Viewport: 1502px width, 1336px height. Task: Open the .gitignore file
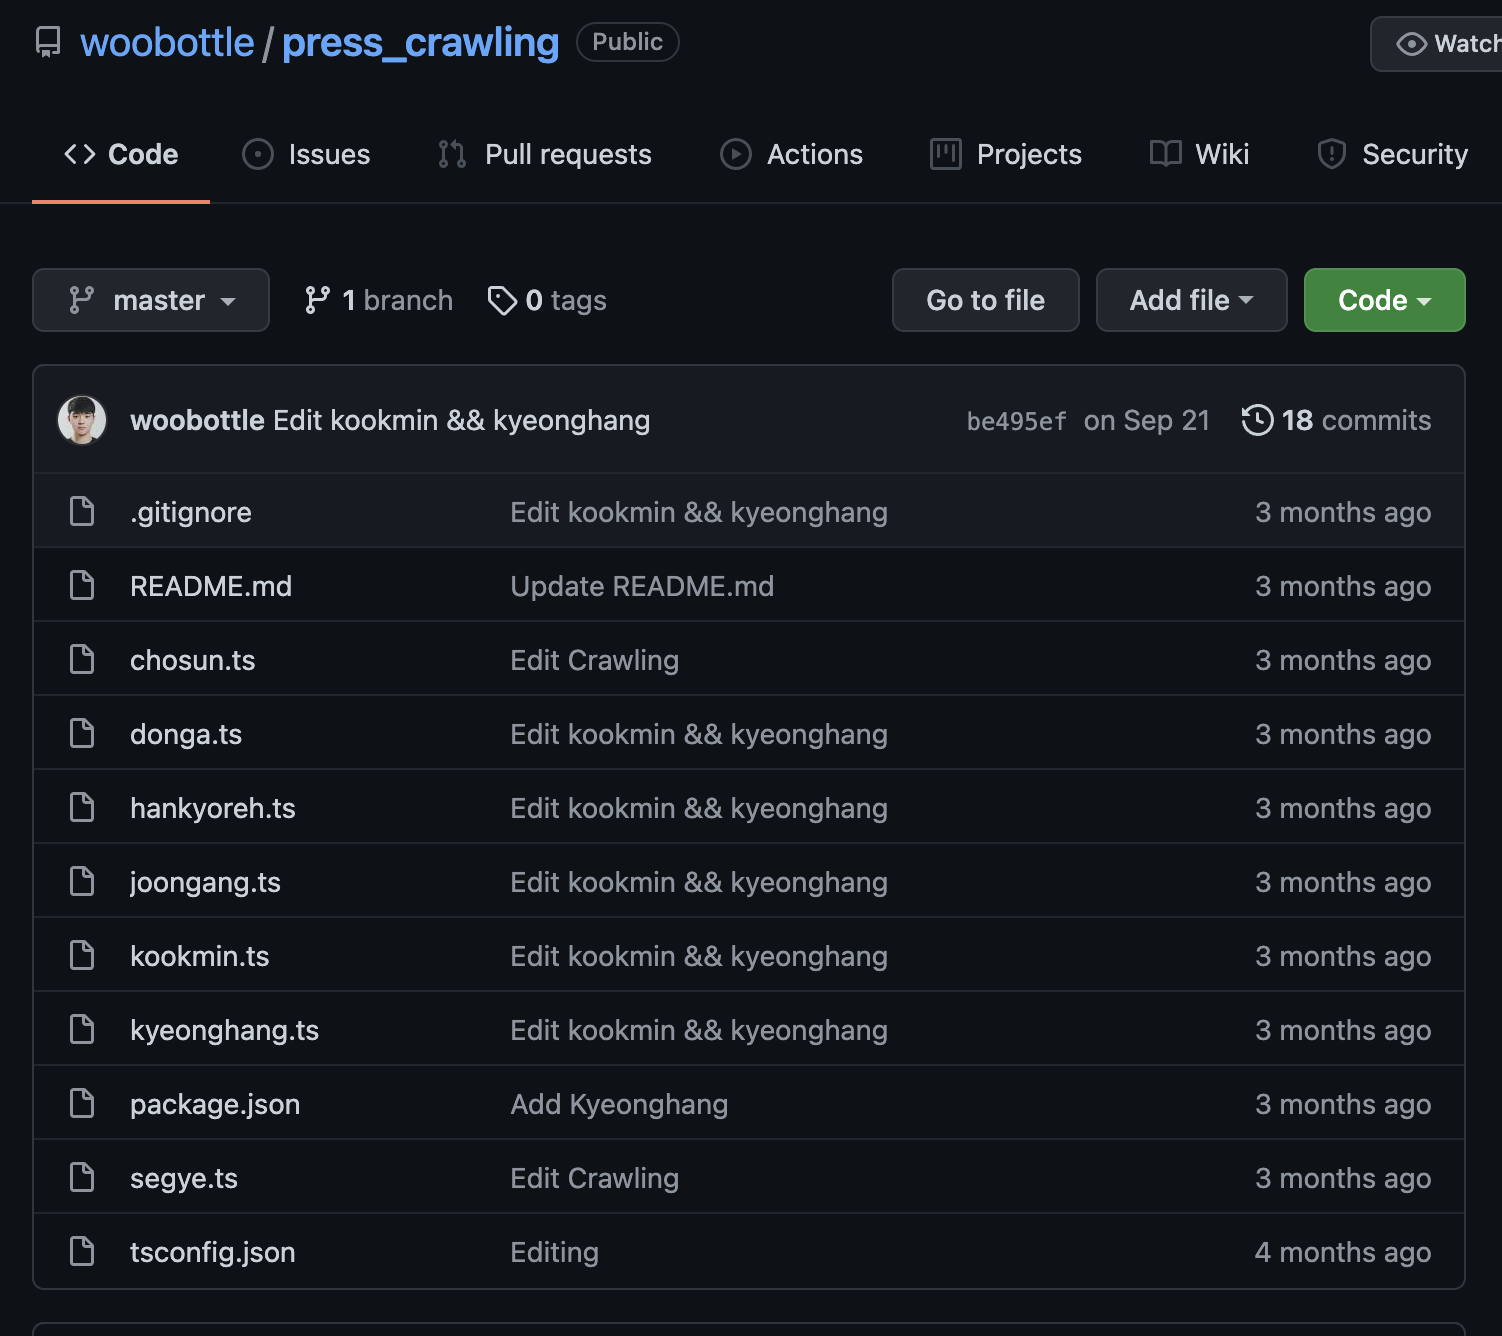(x=190, y=512)
